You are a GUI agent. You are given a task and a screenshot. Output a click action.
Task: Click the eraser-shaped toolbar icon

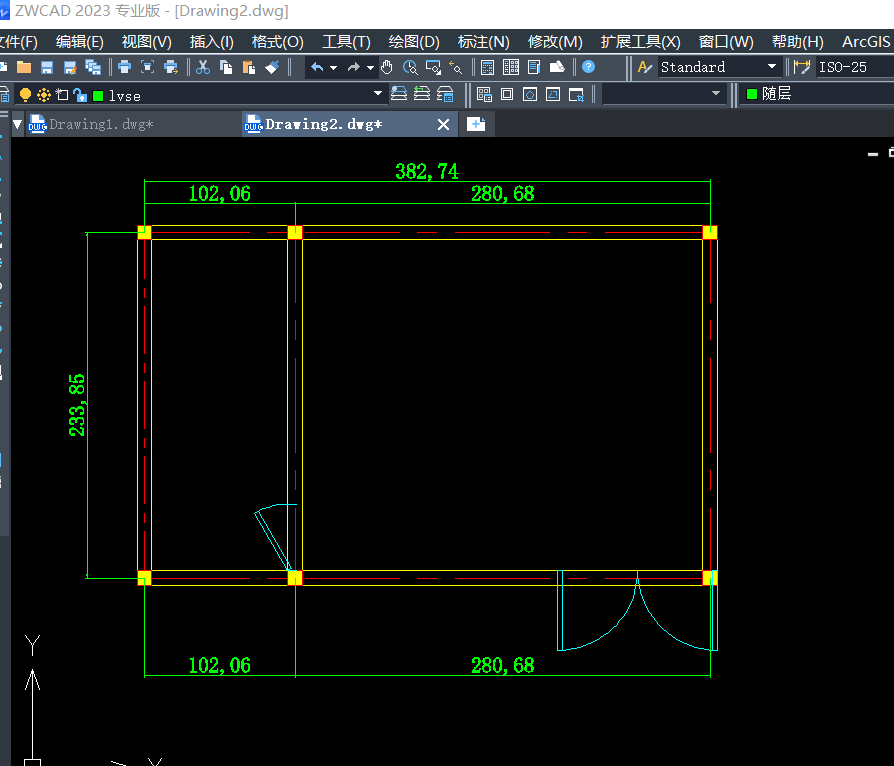click(x=557, y=67)
